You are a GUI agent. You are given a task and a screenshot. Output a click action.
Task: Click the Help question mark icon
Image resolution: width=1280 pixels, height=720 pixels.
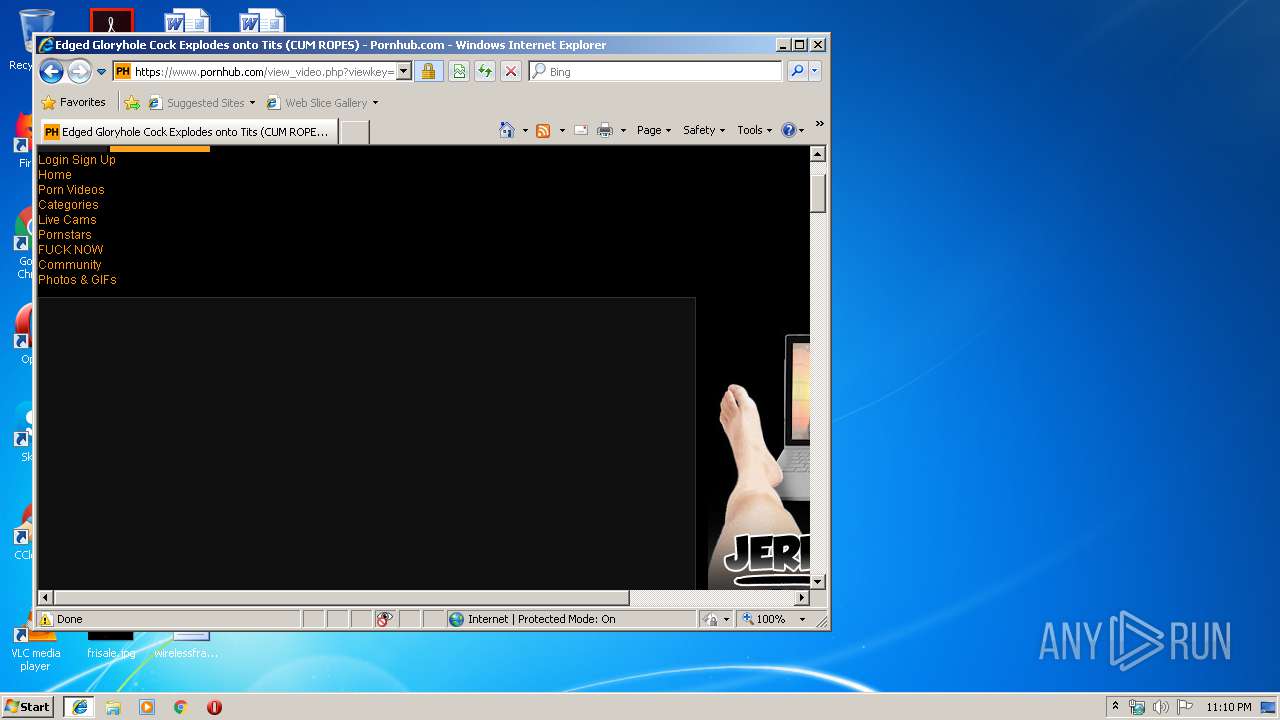788,130
